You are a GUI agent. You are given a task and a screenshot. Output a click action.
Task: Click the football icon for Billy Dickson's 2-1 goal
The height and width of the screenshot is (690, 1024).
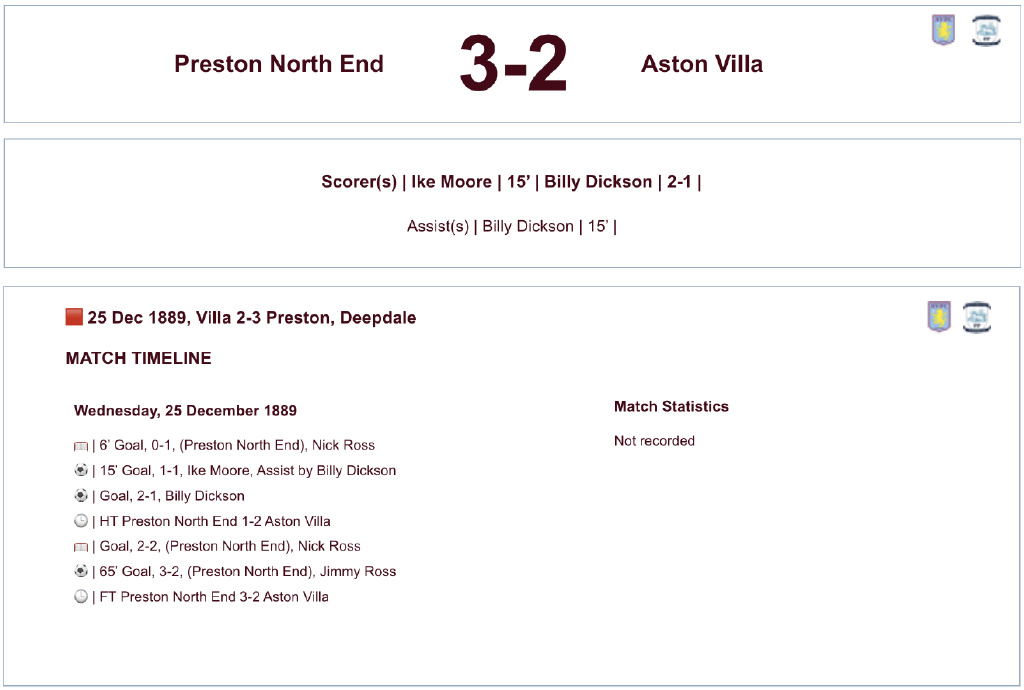[81, 496]
